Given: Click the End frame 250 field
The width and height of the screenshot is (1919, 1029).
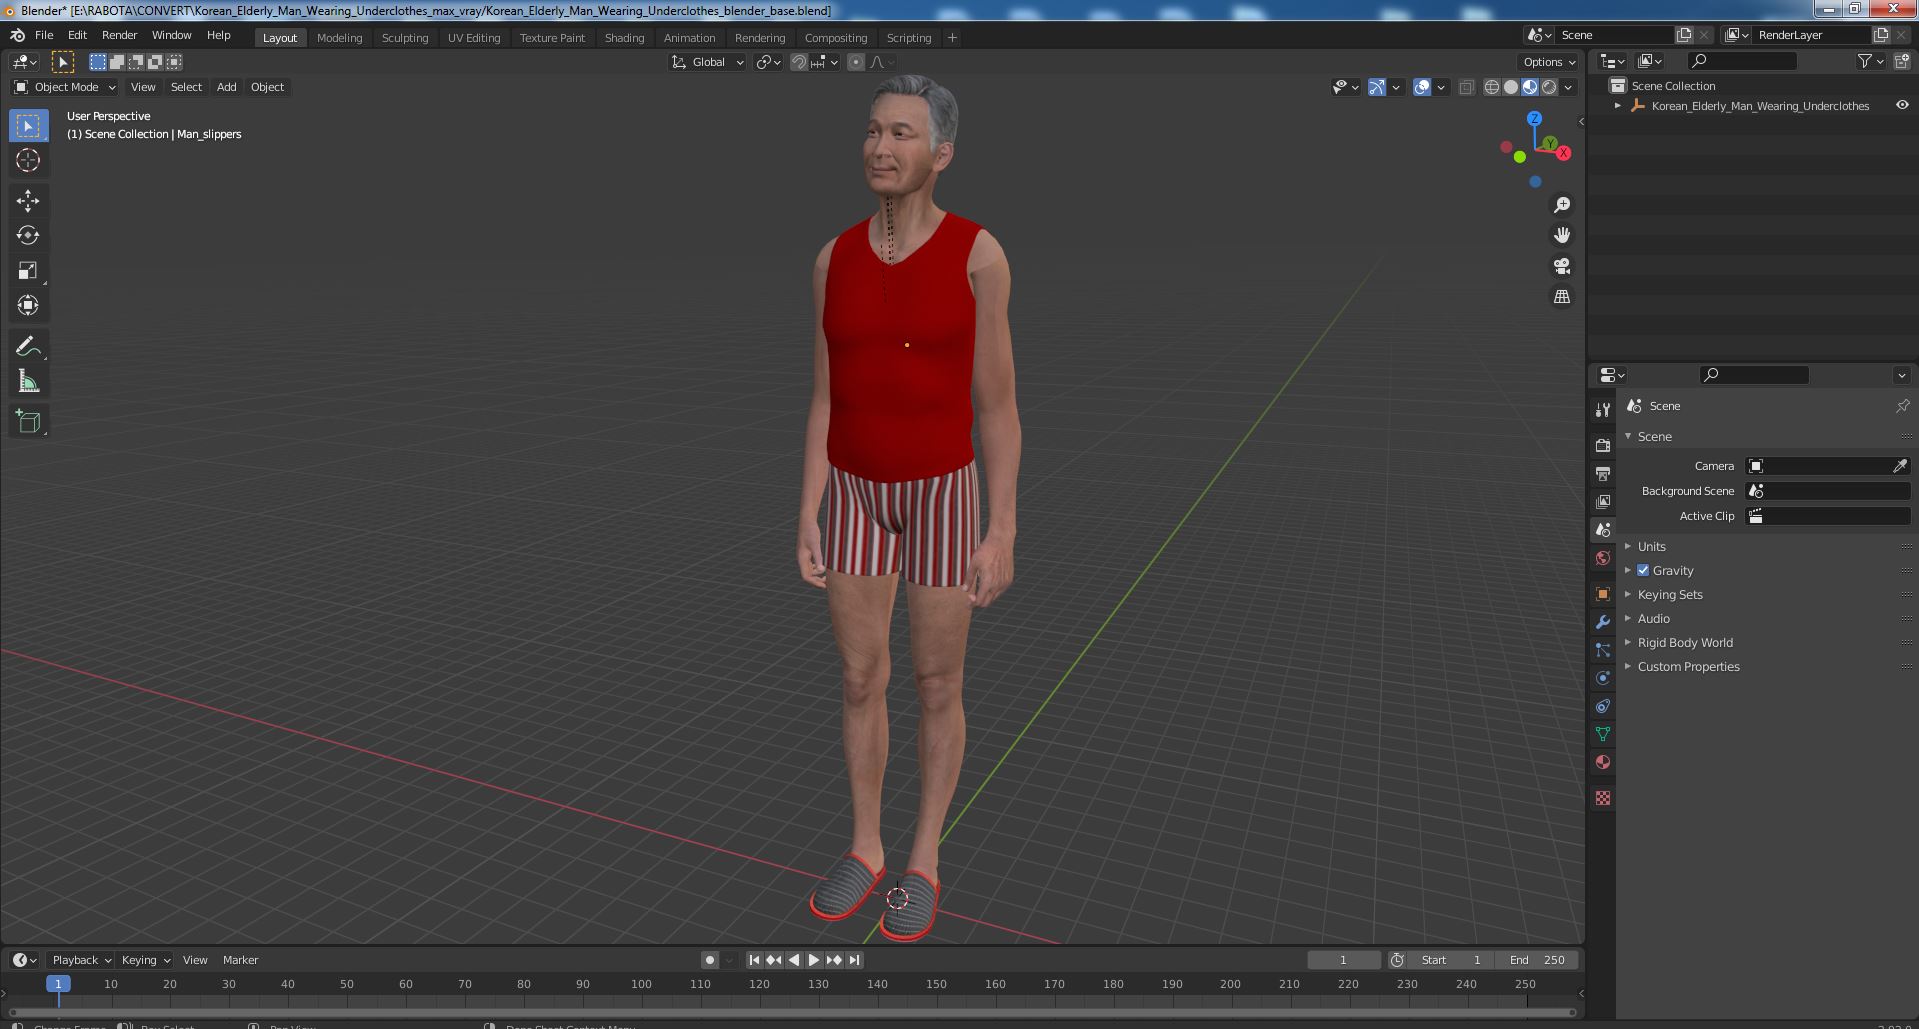Looking at the screenshot, I should (1537, 960).
